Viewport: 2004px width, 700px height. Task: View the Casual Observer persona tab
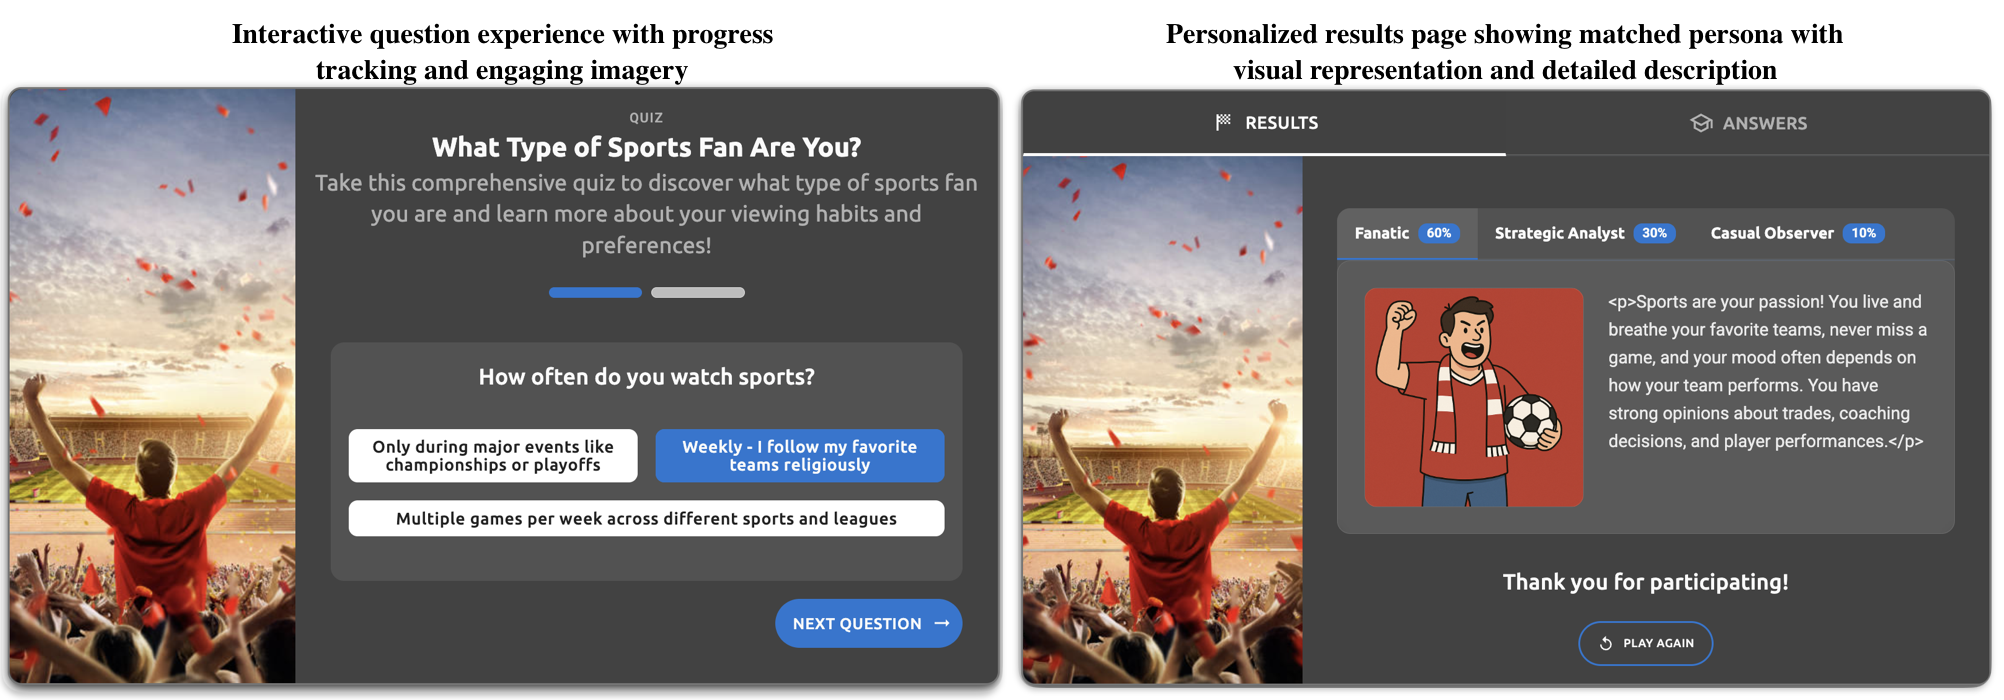(x=1797, y=233)
